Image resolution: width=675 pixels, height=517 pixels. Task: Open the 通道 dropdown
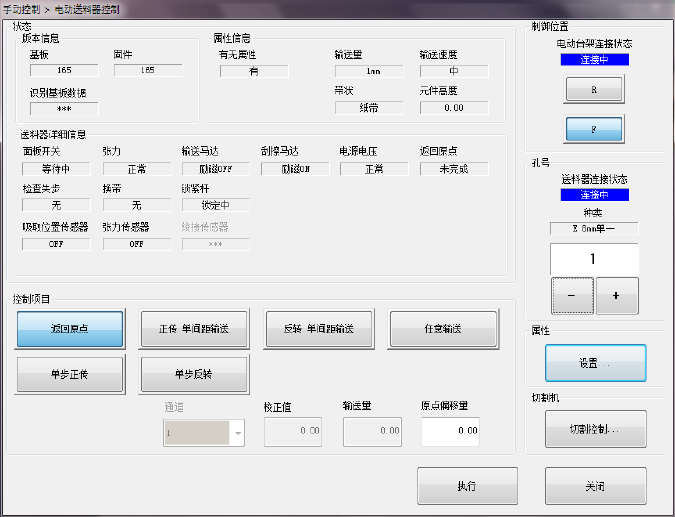pos(204,433)
